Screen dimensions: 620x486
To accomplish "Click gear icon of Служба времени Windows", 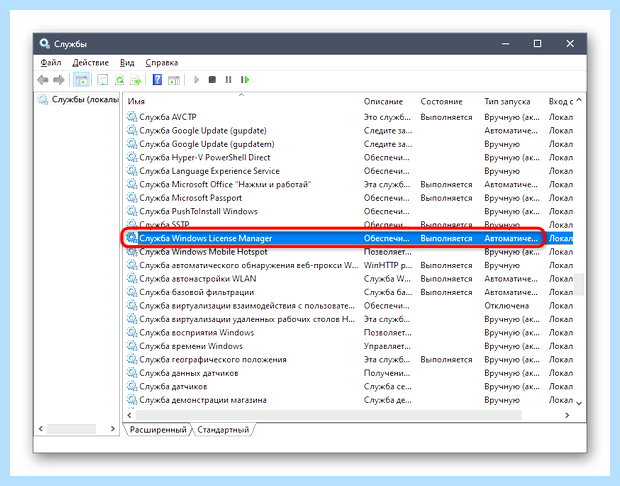I will (x=132, y=346).
